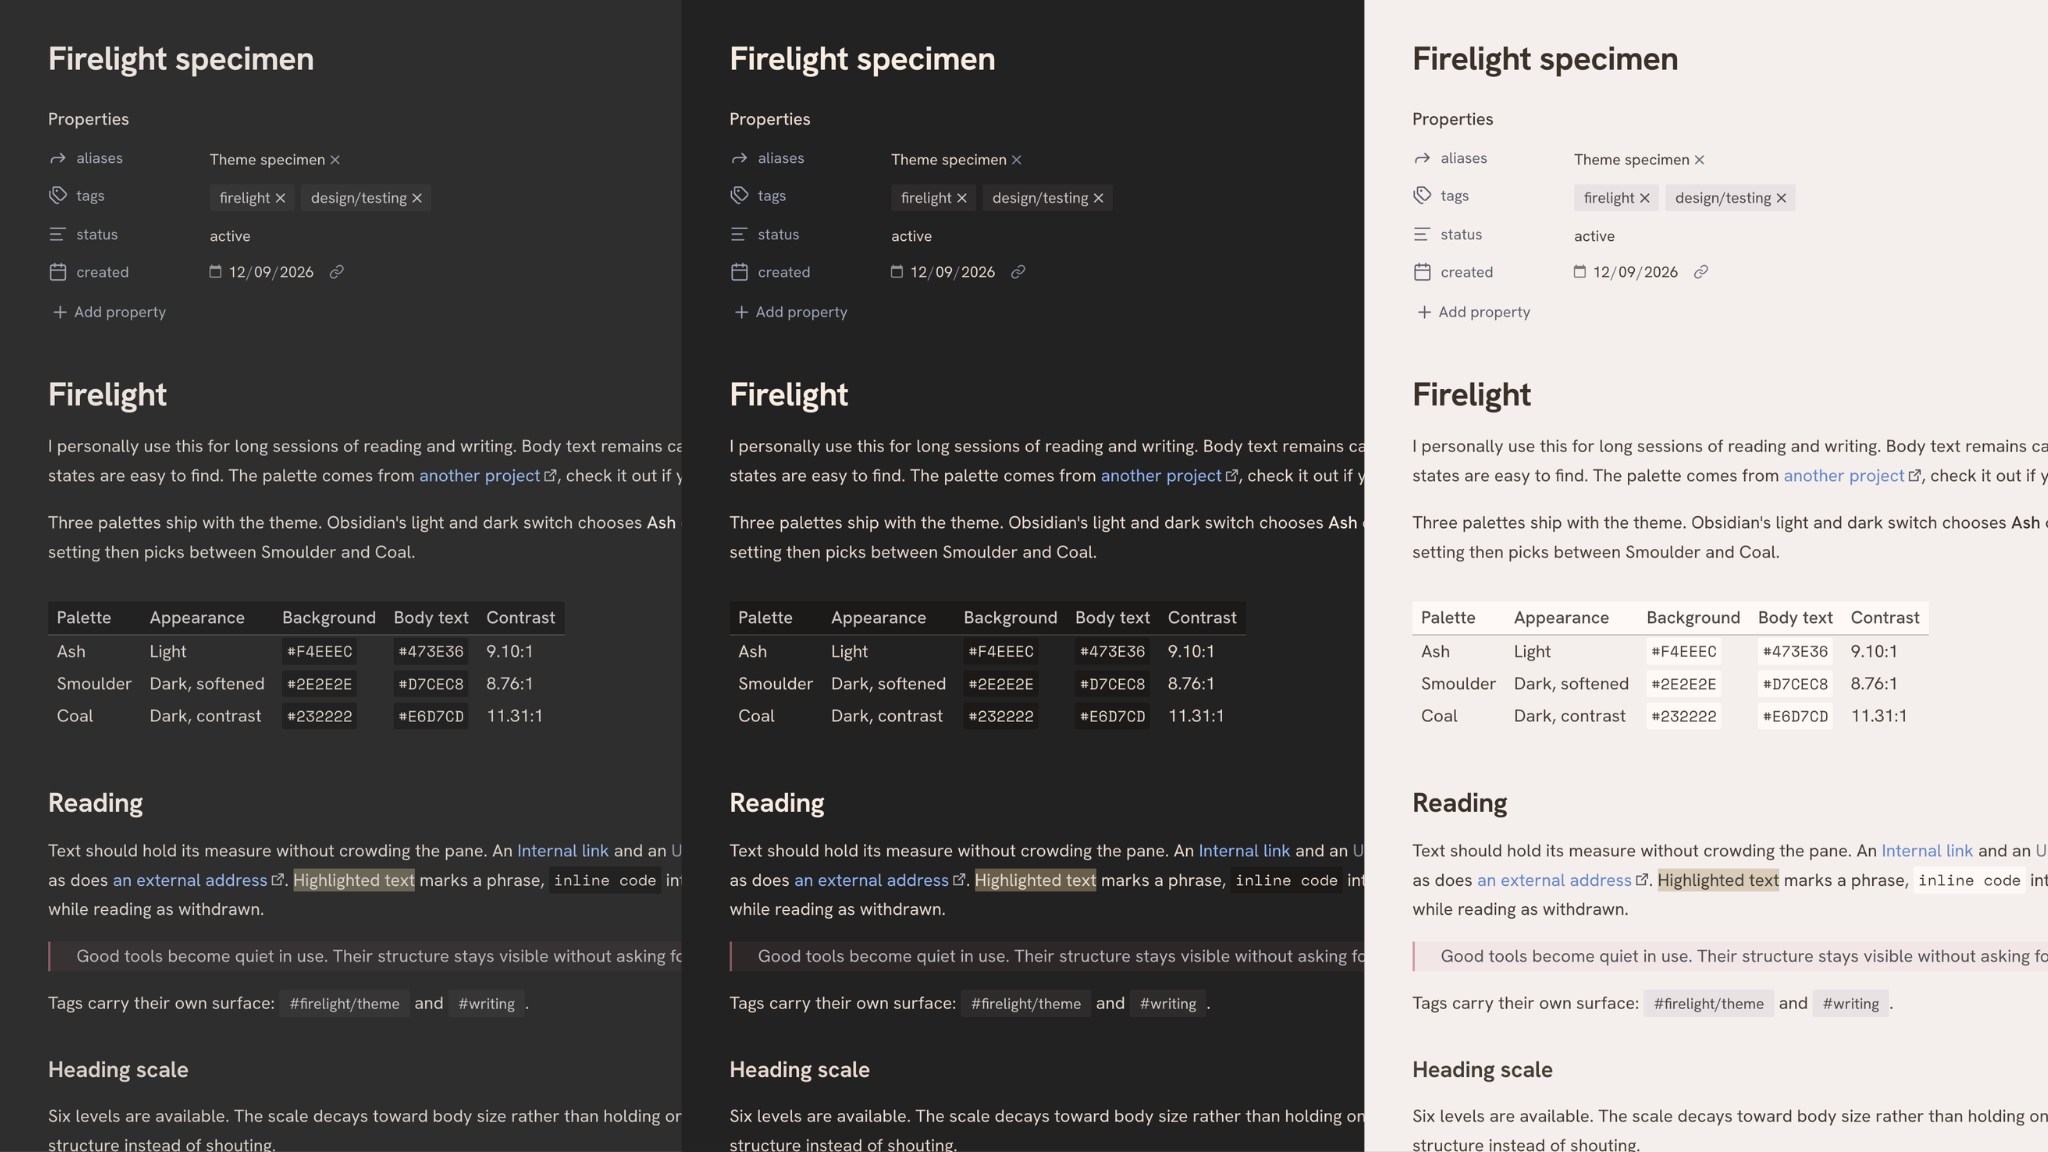Click the aliases property icon in left pane
The image size is (2048, 1152).
click(58, 158)
